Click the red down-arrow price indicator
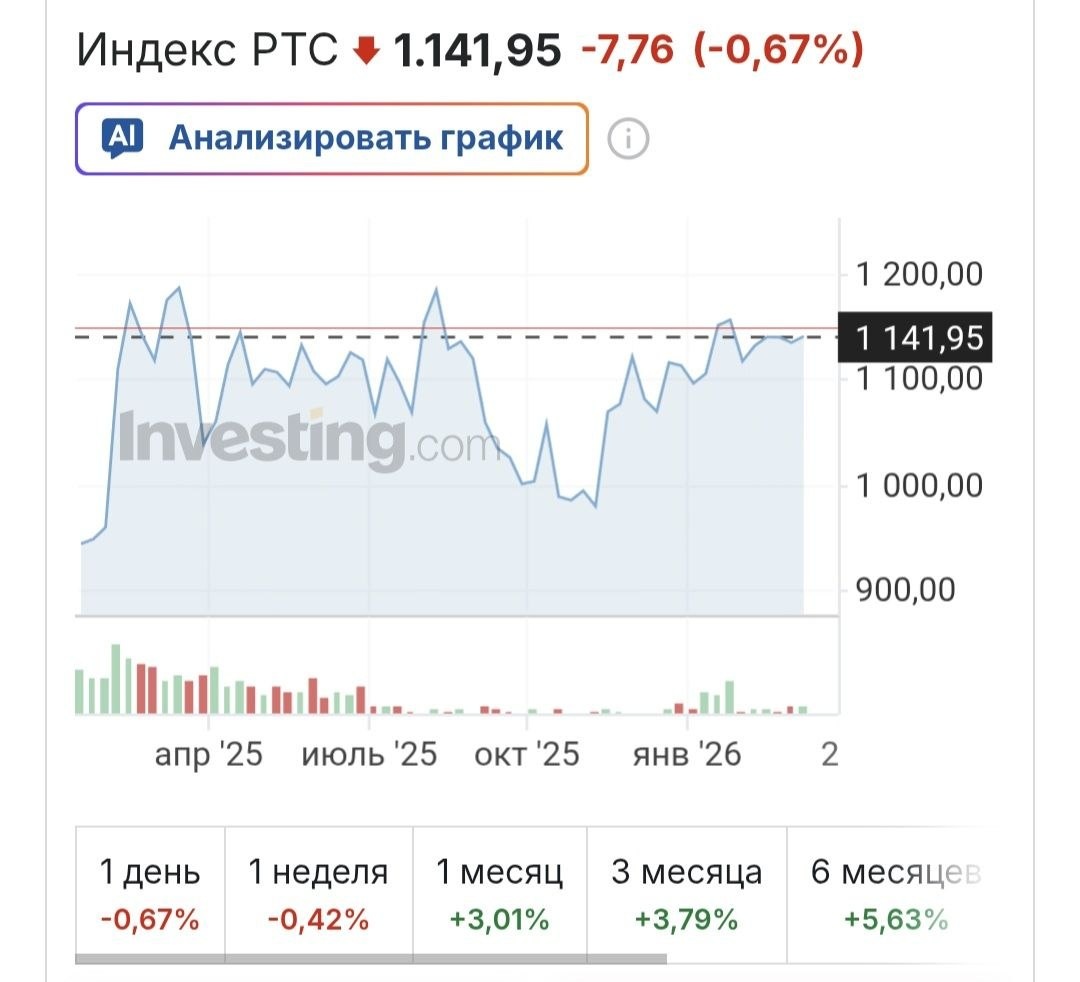This screenshot has height=982, width=1080. coord(368,51)
